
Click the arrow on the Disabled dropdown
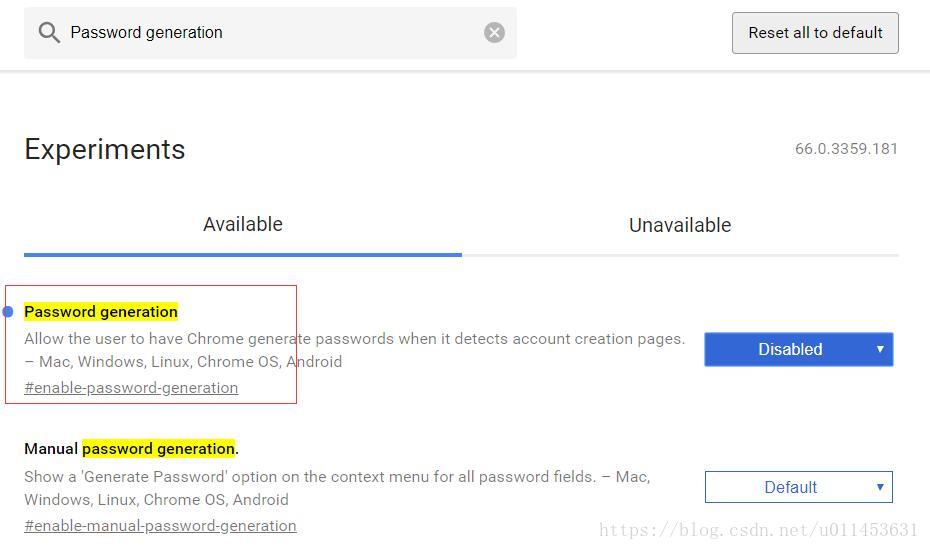click(x=880, y=349)
